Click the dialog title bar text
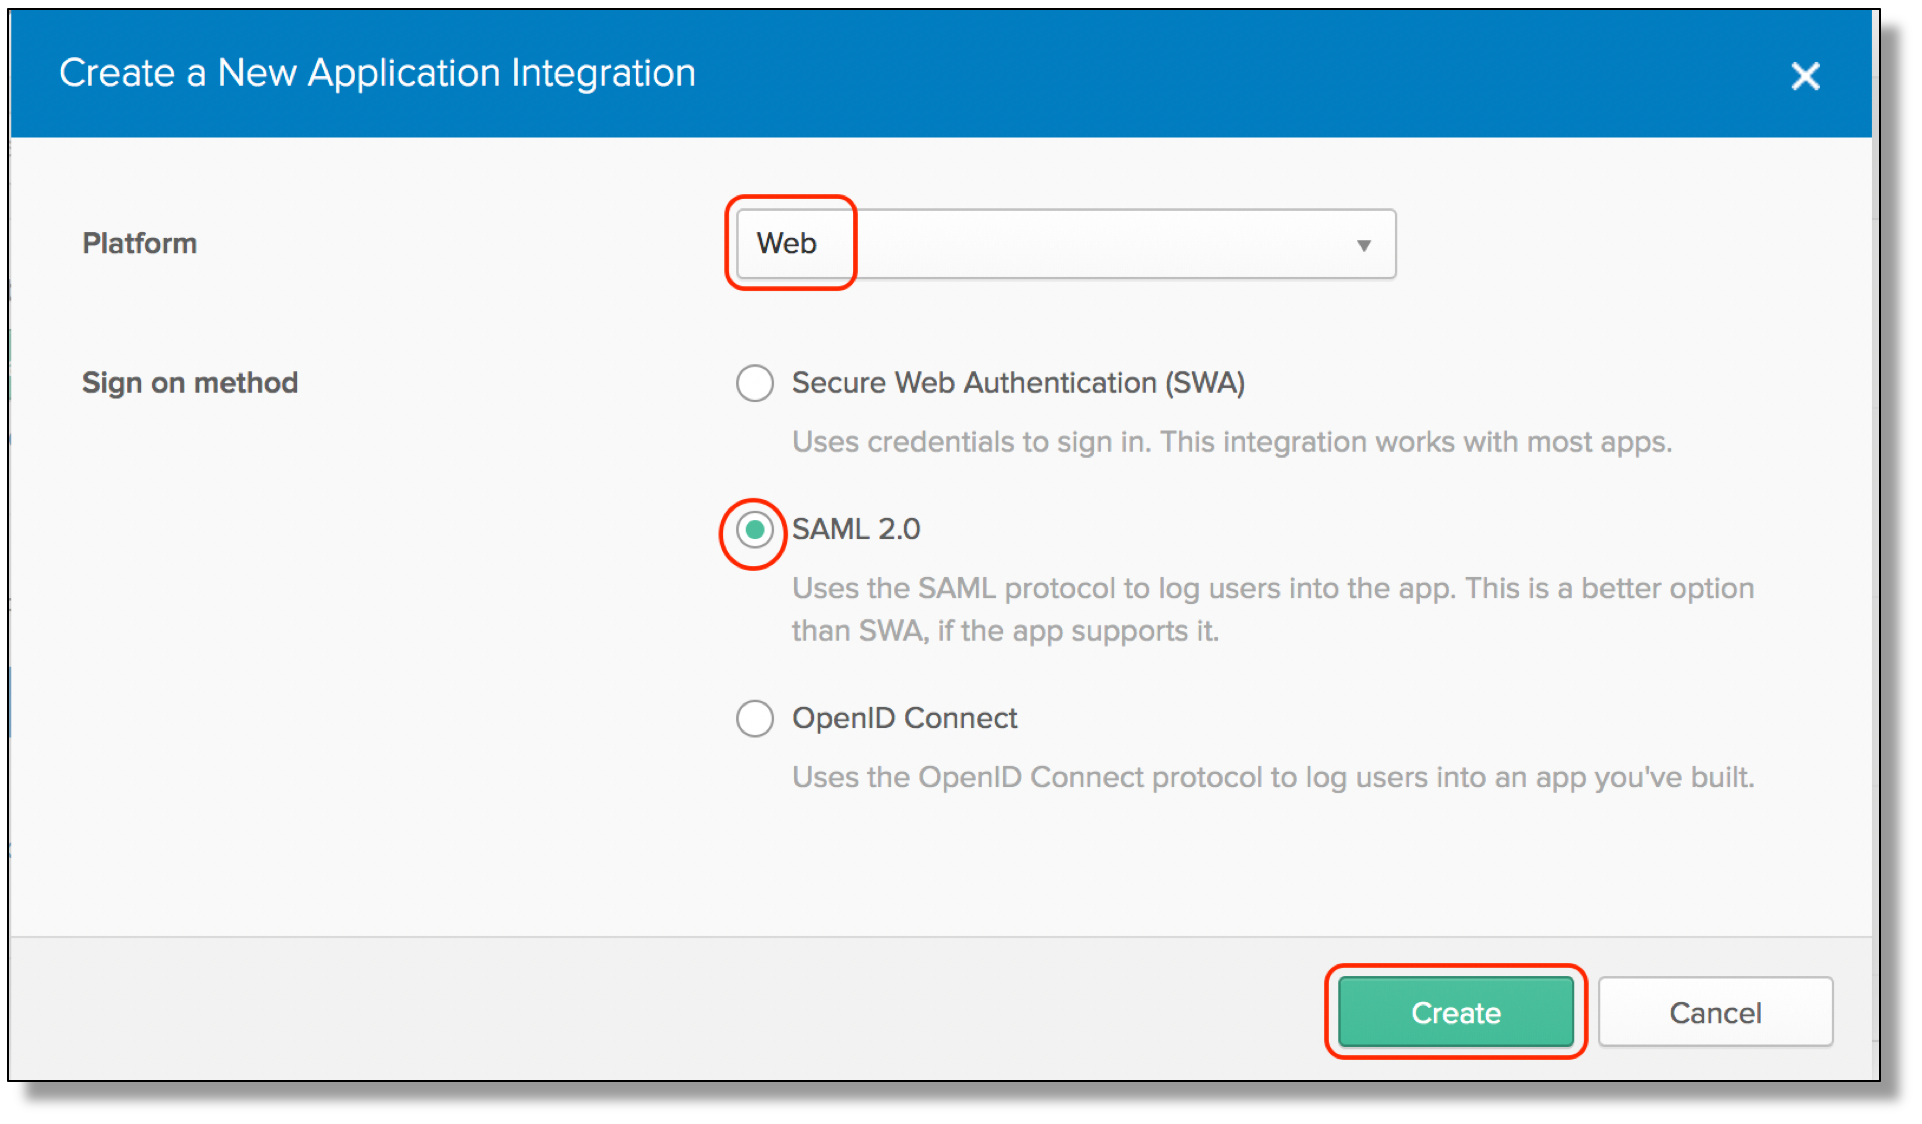The height and width of the screenshot is (1124, 1922). [x=377, y=73]
